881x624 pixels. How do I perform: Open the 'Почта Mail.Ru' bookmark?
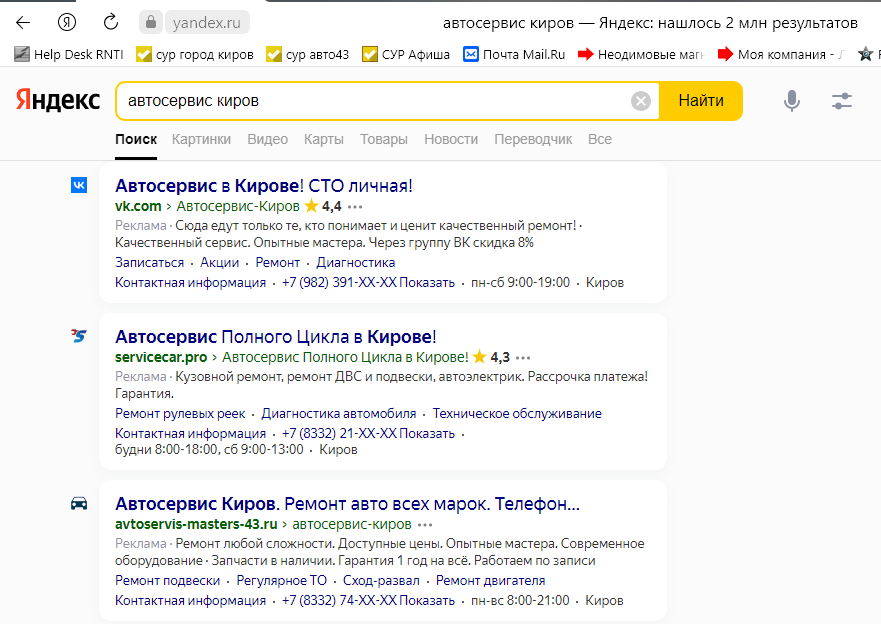click(x=514, y=54)
